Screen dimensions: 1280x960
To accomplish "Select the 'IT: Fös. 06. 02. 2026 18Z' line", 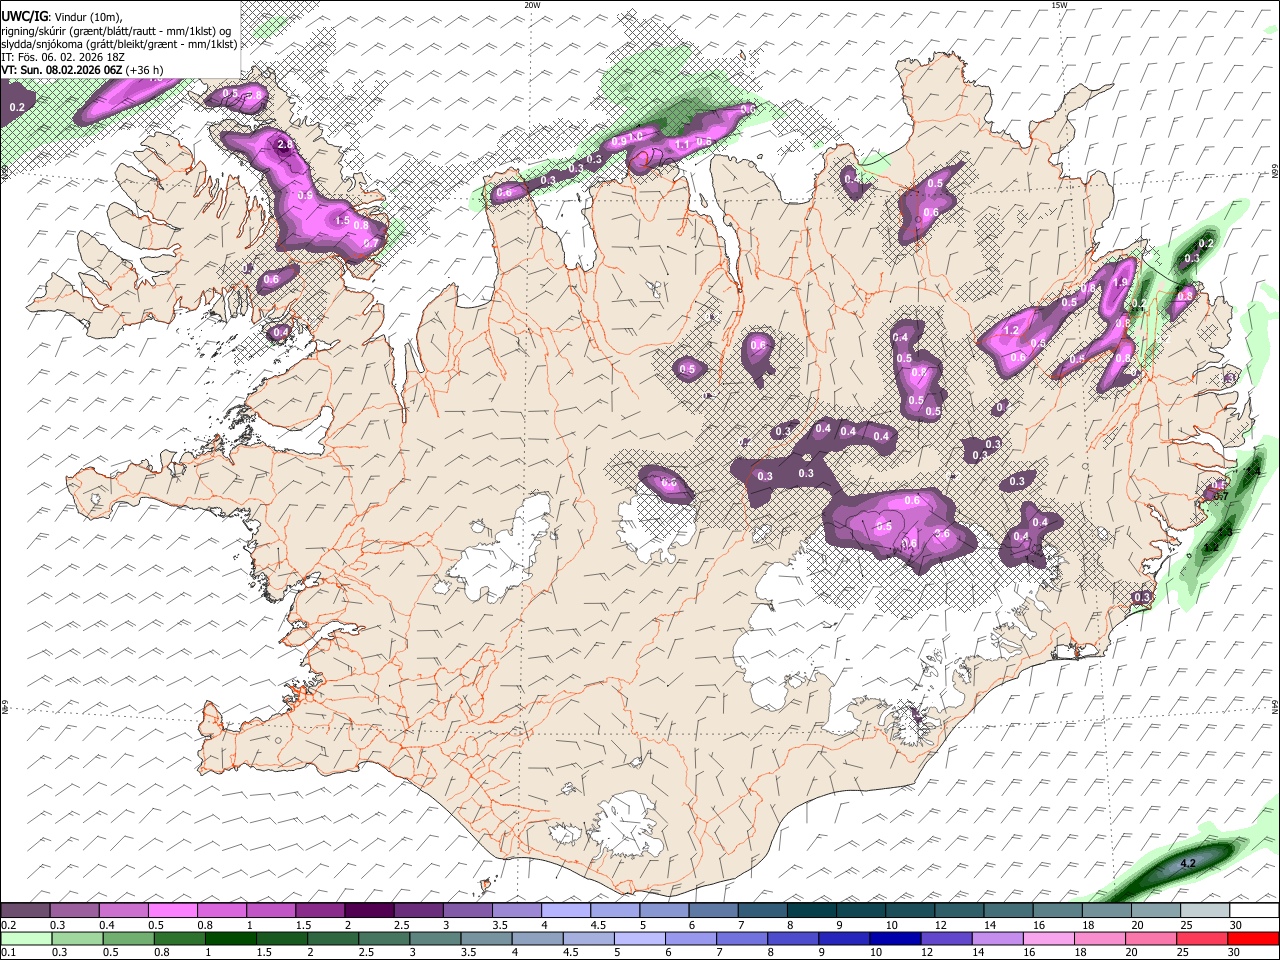I will coord(63,57).
